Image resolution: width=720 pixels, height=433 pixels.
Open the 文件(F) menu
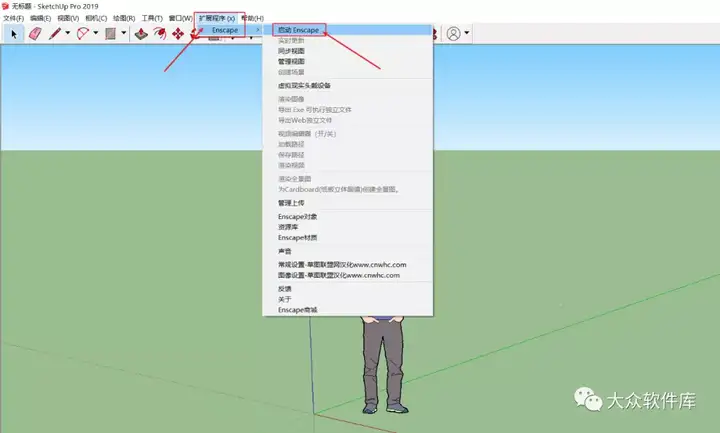13,18
